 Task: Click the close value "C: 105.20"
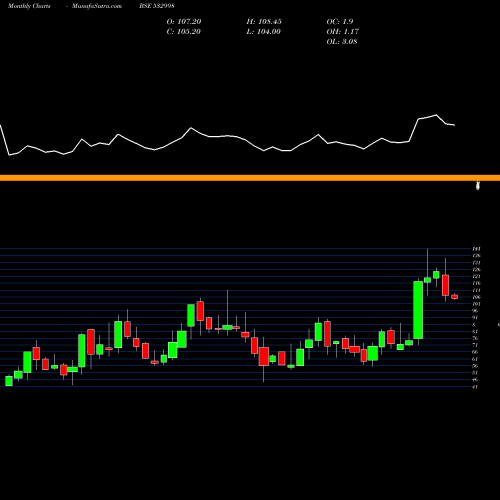[184, 32]
